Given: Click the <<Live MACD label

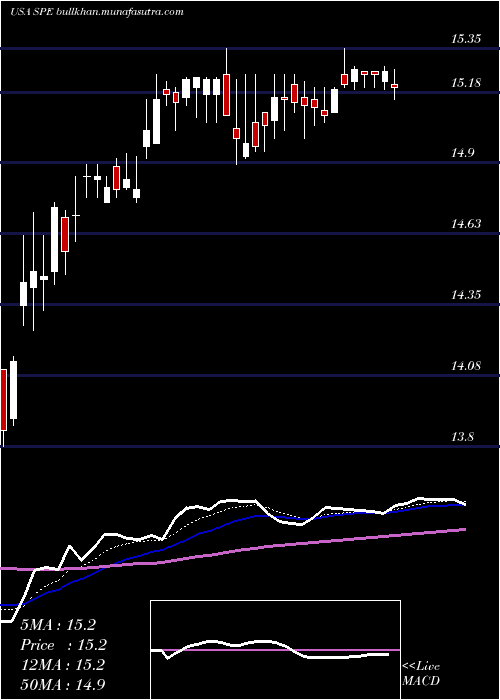Looking at the screenshot, I should (x=421, y=673).
